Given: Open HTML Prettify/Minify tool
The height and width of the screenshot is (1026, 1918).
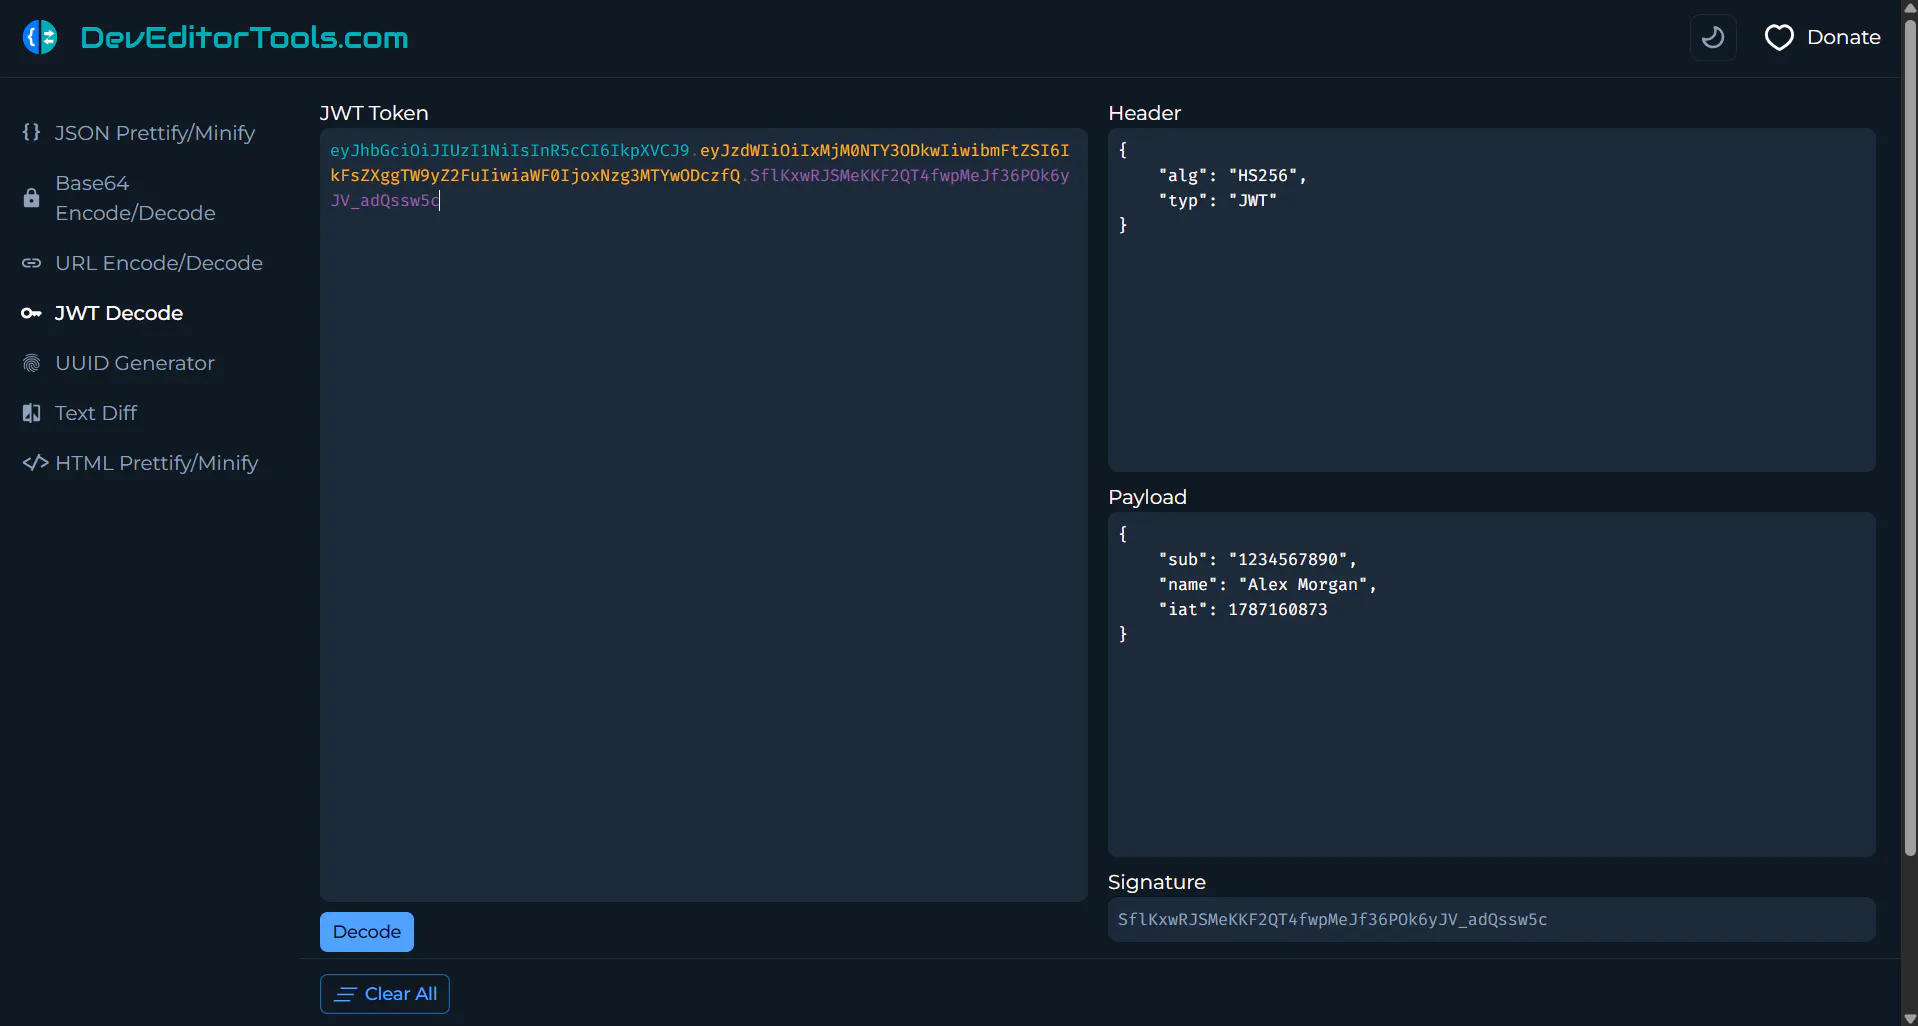Looking at the screenshot, I should [157, 463].
